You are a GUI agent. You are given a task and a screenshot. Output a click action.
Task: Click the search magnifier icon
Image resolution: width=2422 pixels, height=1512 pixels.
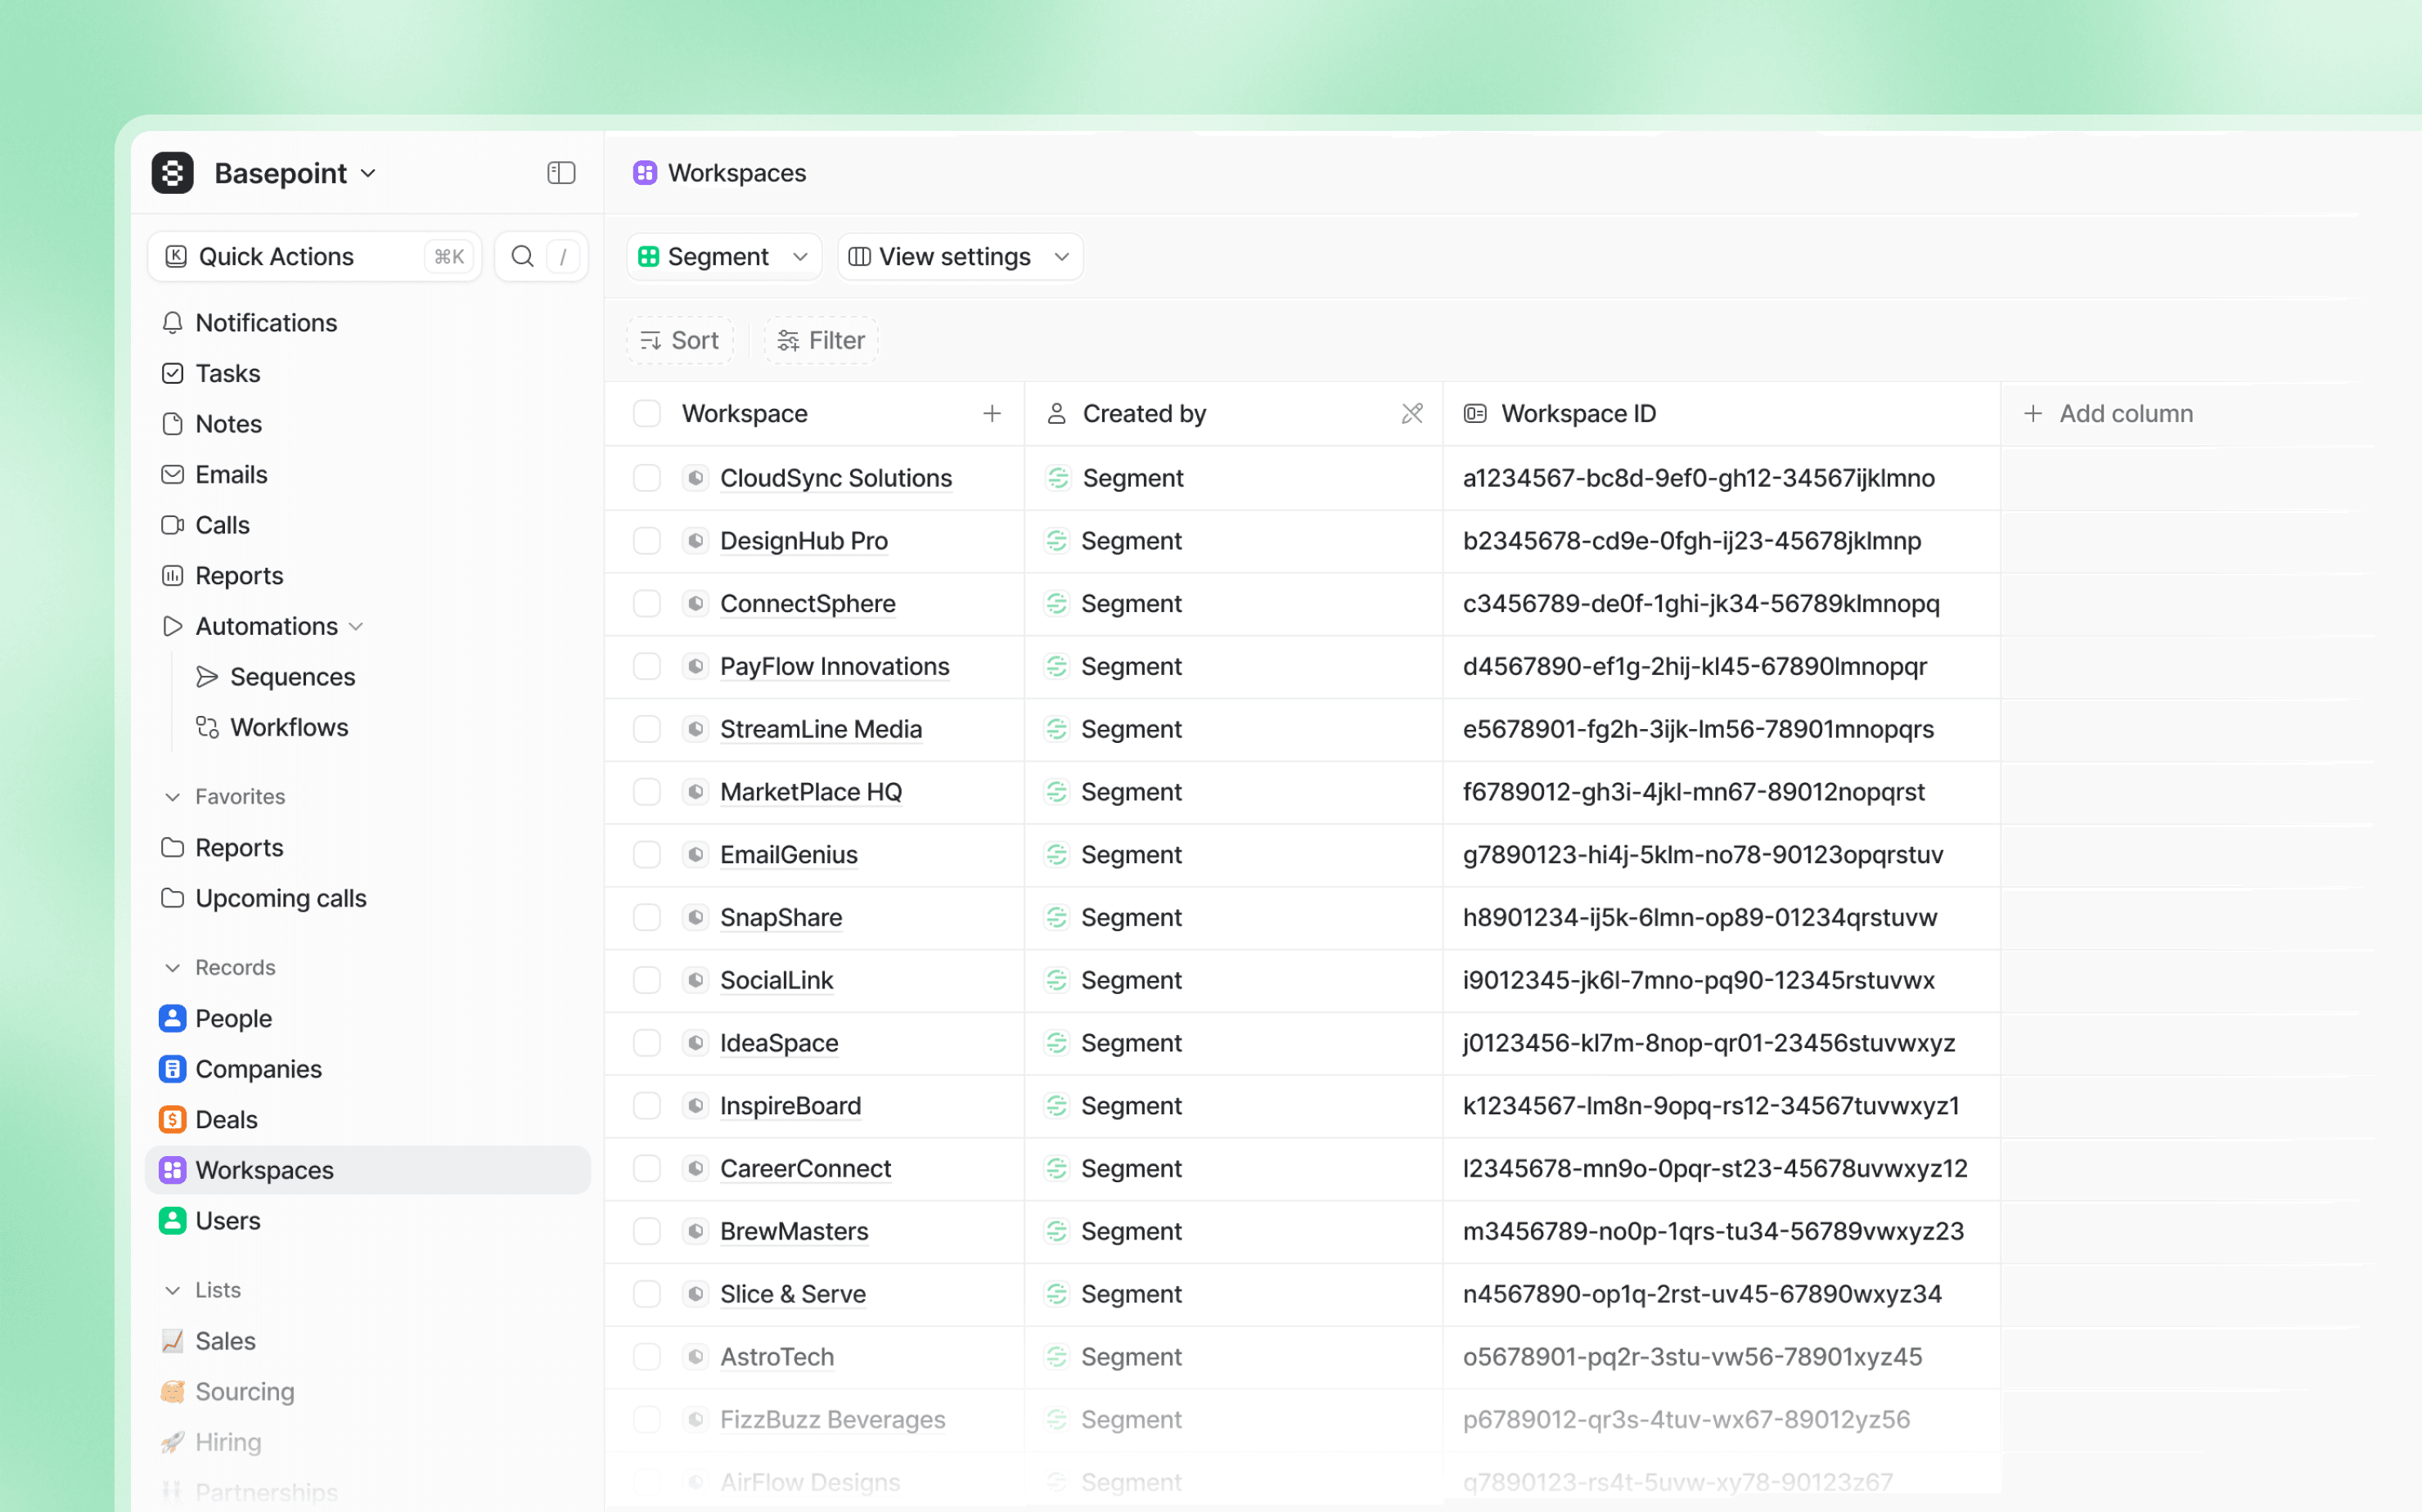click(522, 256)
